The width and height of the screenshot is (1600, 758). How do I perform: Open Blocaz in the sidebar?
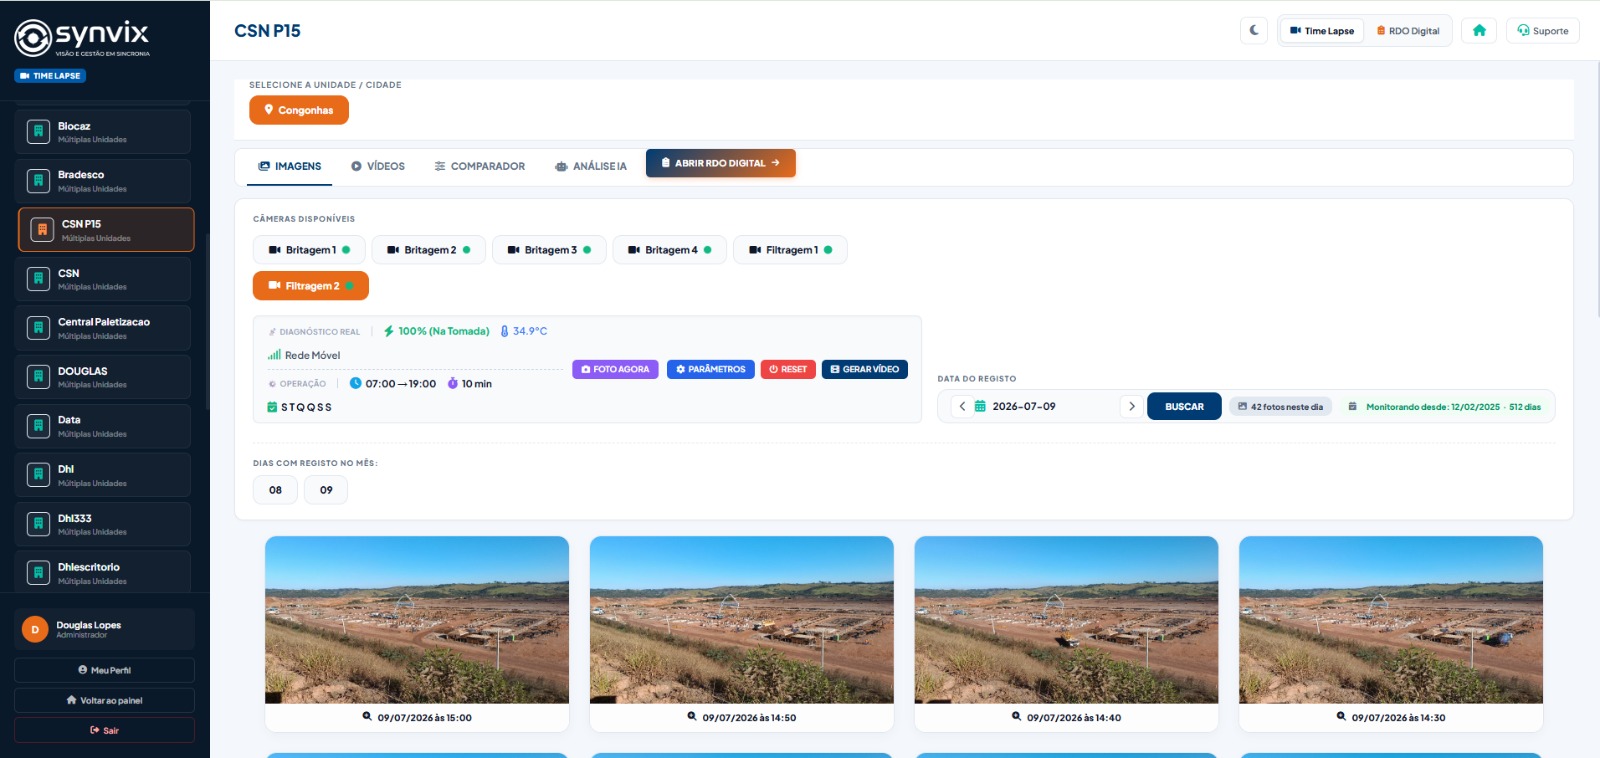pyautogui.click(x=104, y=132)
